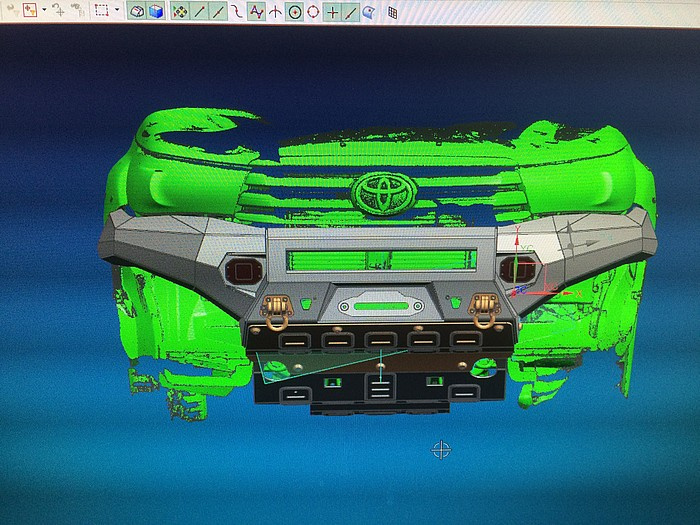Image resolution: width=700 pixels, height=525 pixels.
Task: Open the dropdown arrow beside the selection filter icon
Action: click(44, 10)
